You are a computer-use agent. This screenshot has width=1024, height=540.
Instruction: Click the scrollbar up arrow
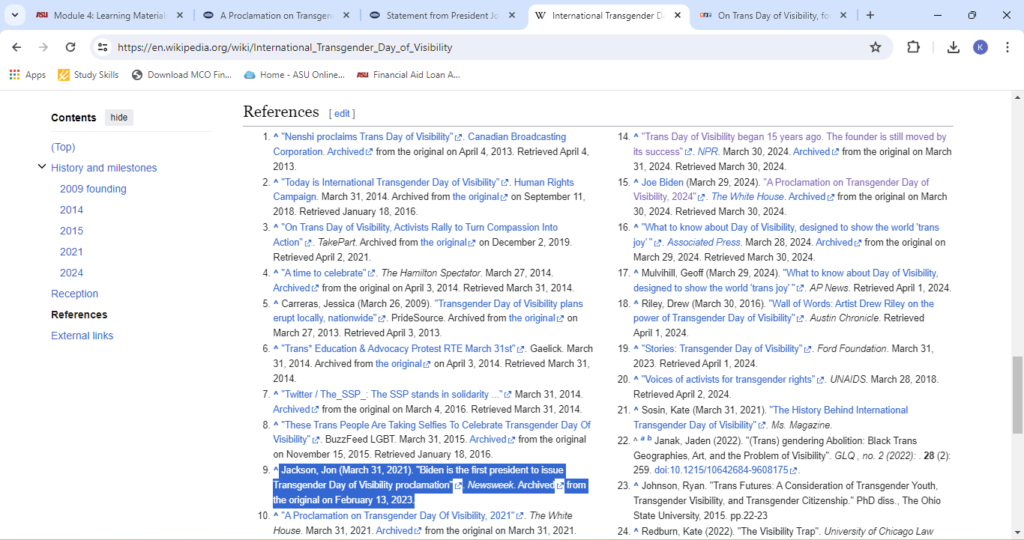click(1017, 98)
